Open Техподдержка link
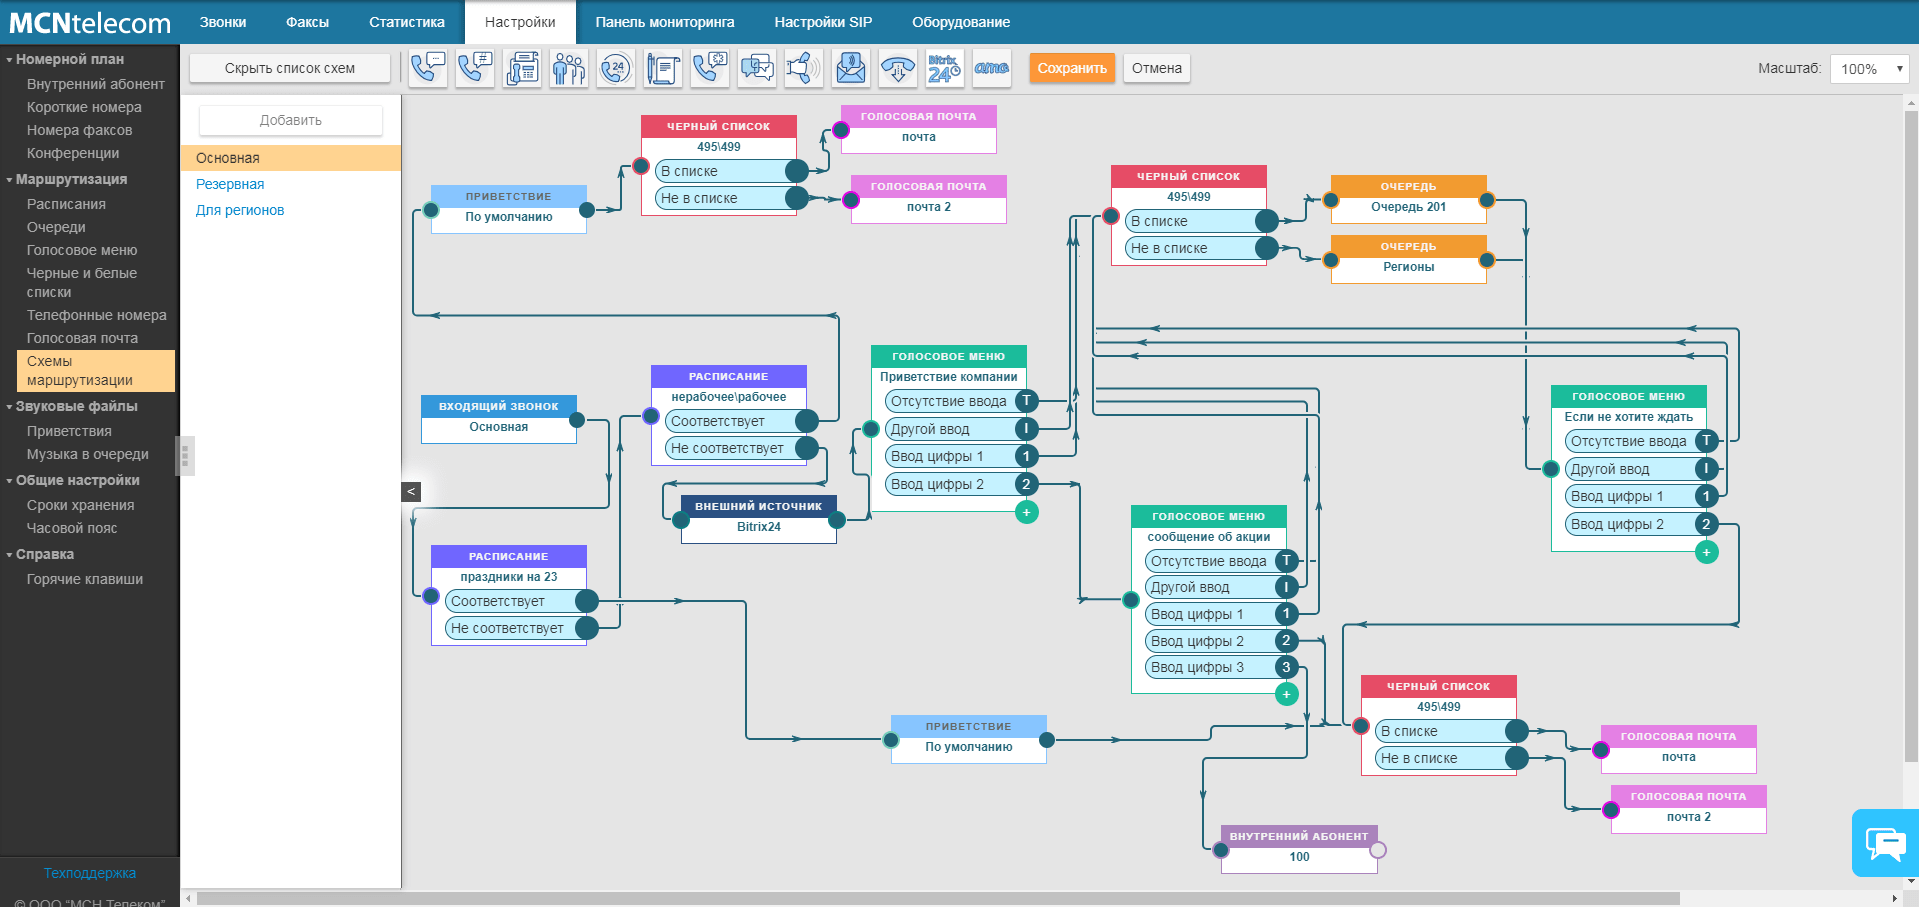The height and width of the screenshot is (907, 1919). pos(90,873)
